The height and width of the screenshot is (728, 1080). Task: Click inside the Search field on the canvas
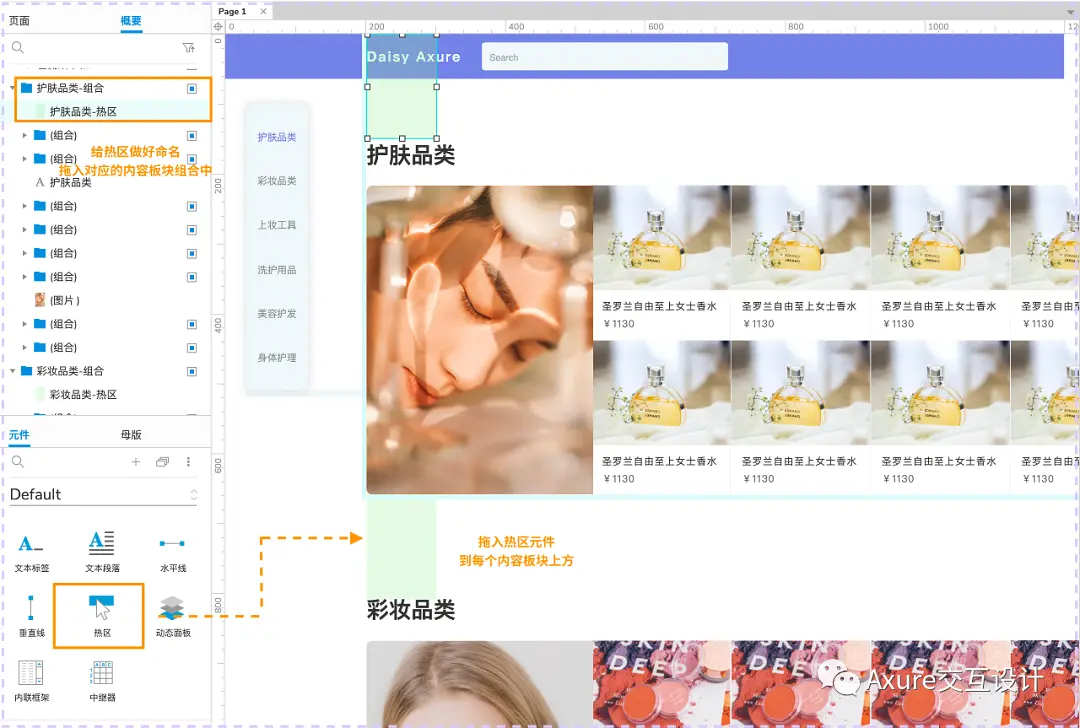604,57
